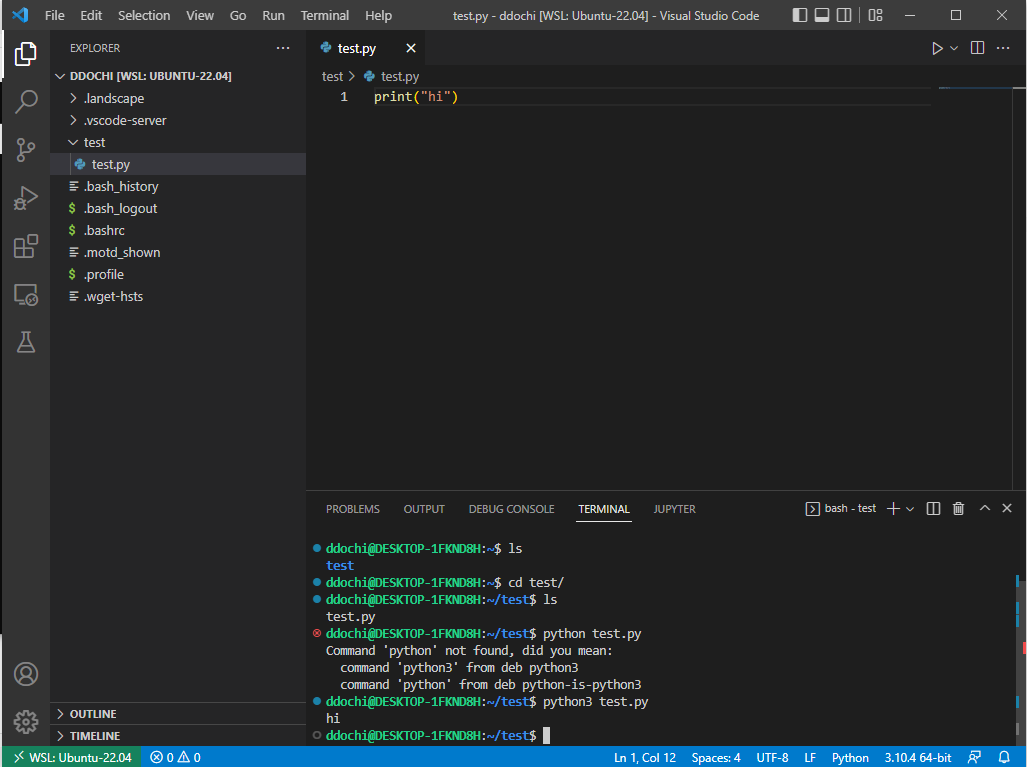1027x767 pixels.
Task: Open the Accounts menu icon
Action: 26,674
